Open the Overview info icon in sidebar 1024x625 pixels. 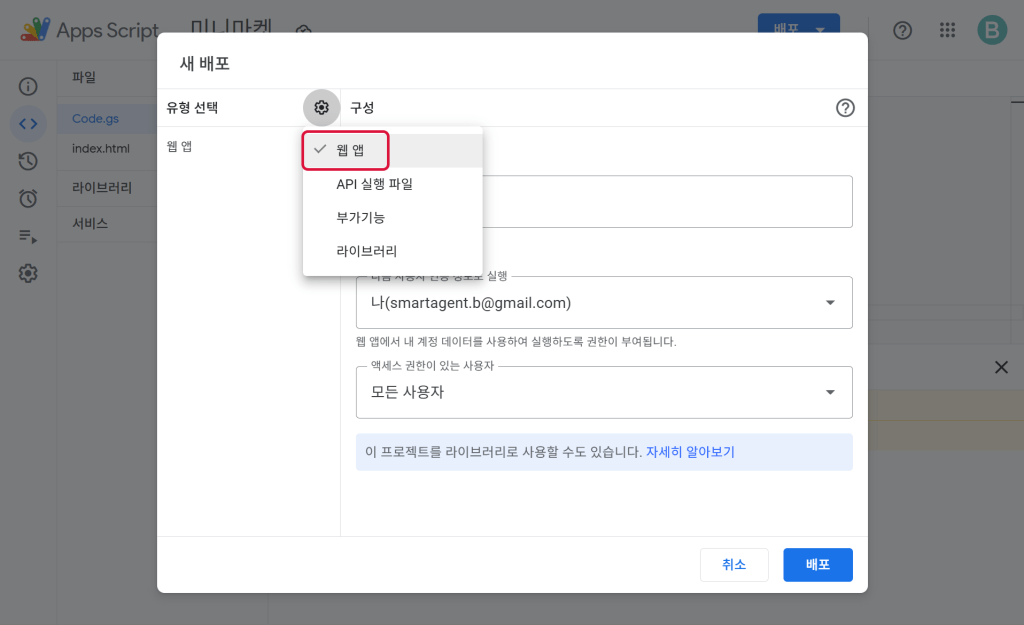(28, 87)
